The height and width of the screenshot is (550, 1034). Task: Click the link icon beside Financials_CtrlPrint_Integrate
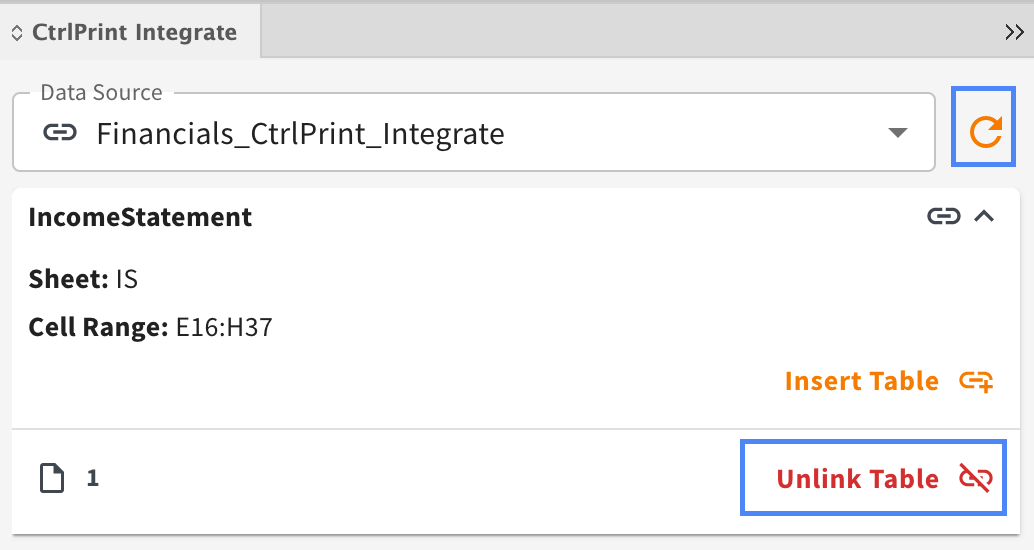click(60, 133)
